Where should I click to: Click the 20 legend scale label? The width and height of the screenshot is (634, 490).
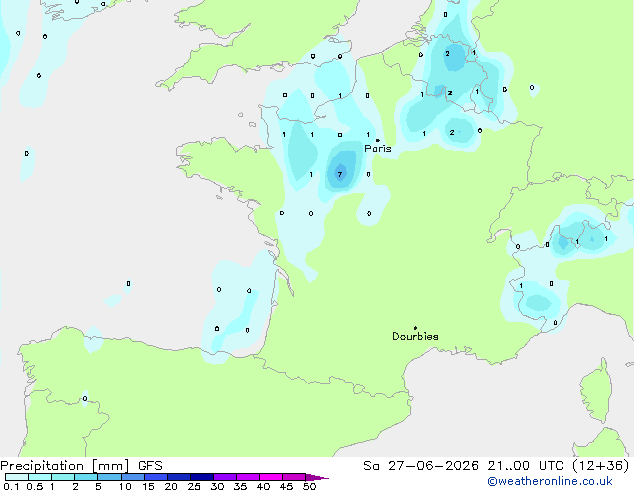(171, 486)
